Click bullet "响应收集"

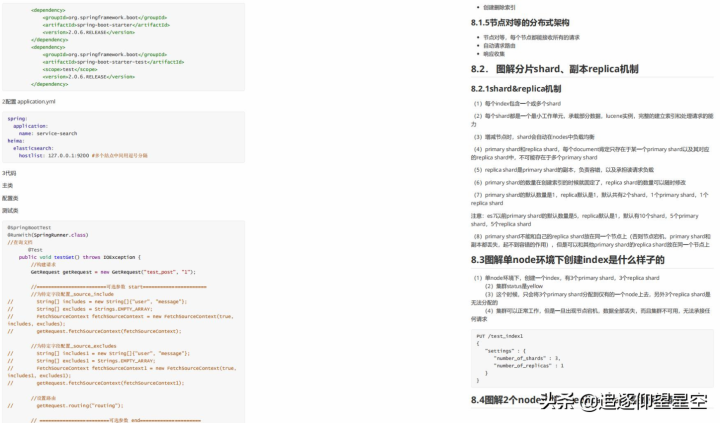pos(494,54)
